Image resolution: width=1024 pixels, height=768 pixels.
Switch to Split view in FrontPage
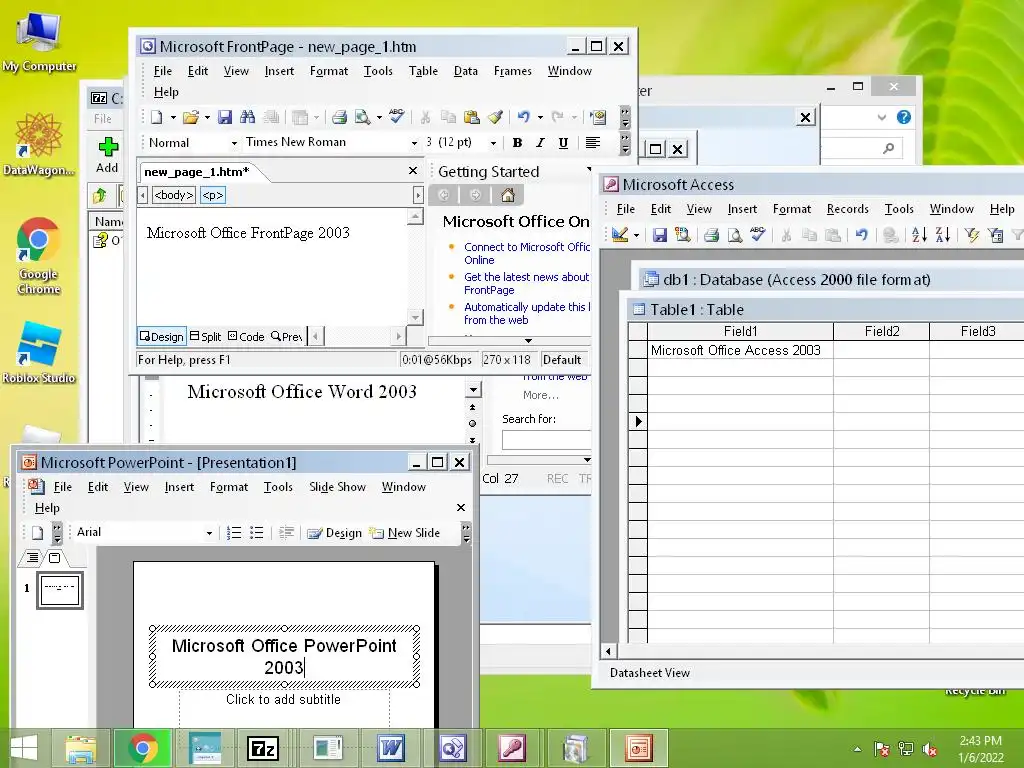(206, 336)
